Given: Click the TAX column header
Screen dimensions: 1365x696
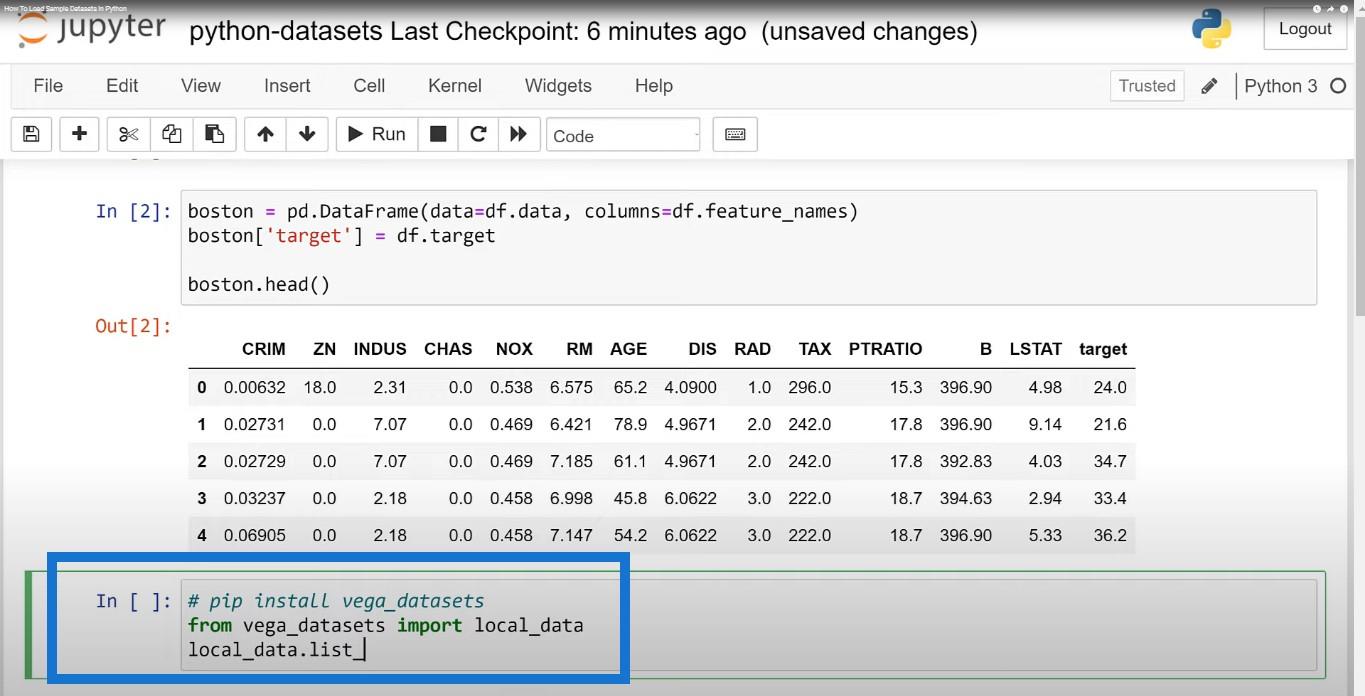Looking at the screenshot, I should (815, 349).
